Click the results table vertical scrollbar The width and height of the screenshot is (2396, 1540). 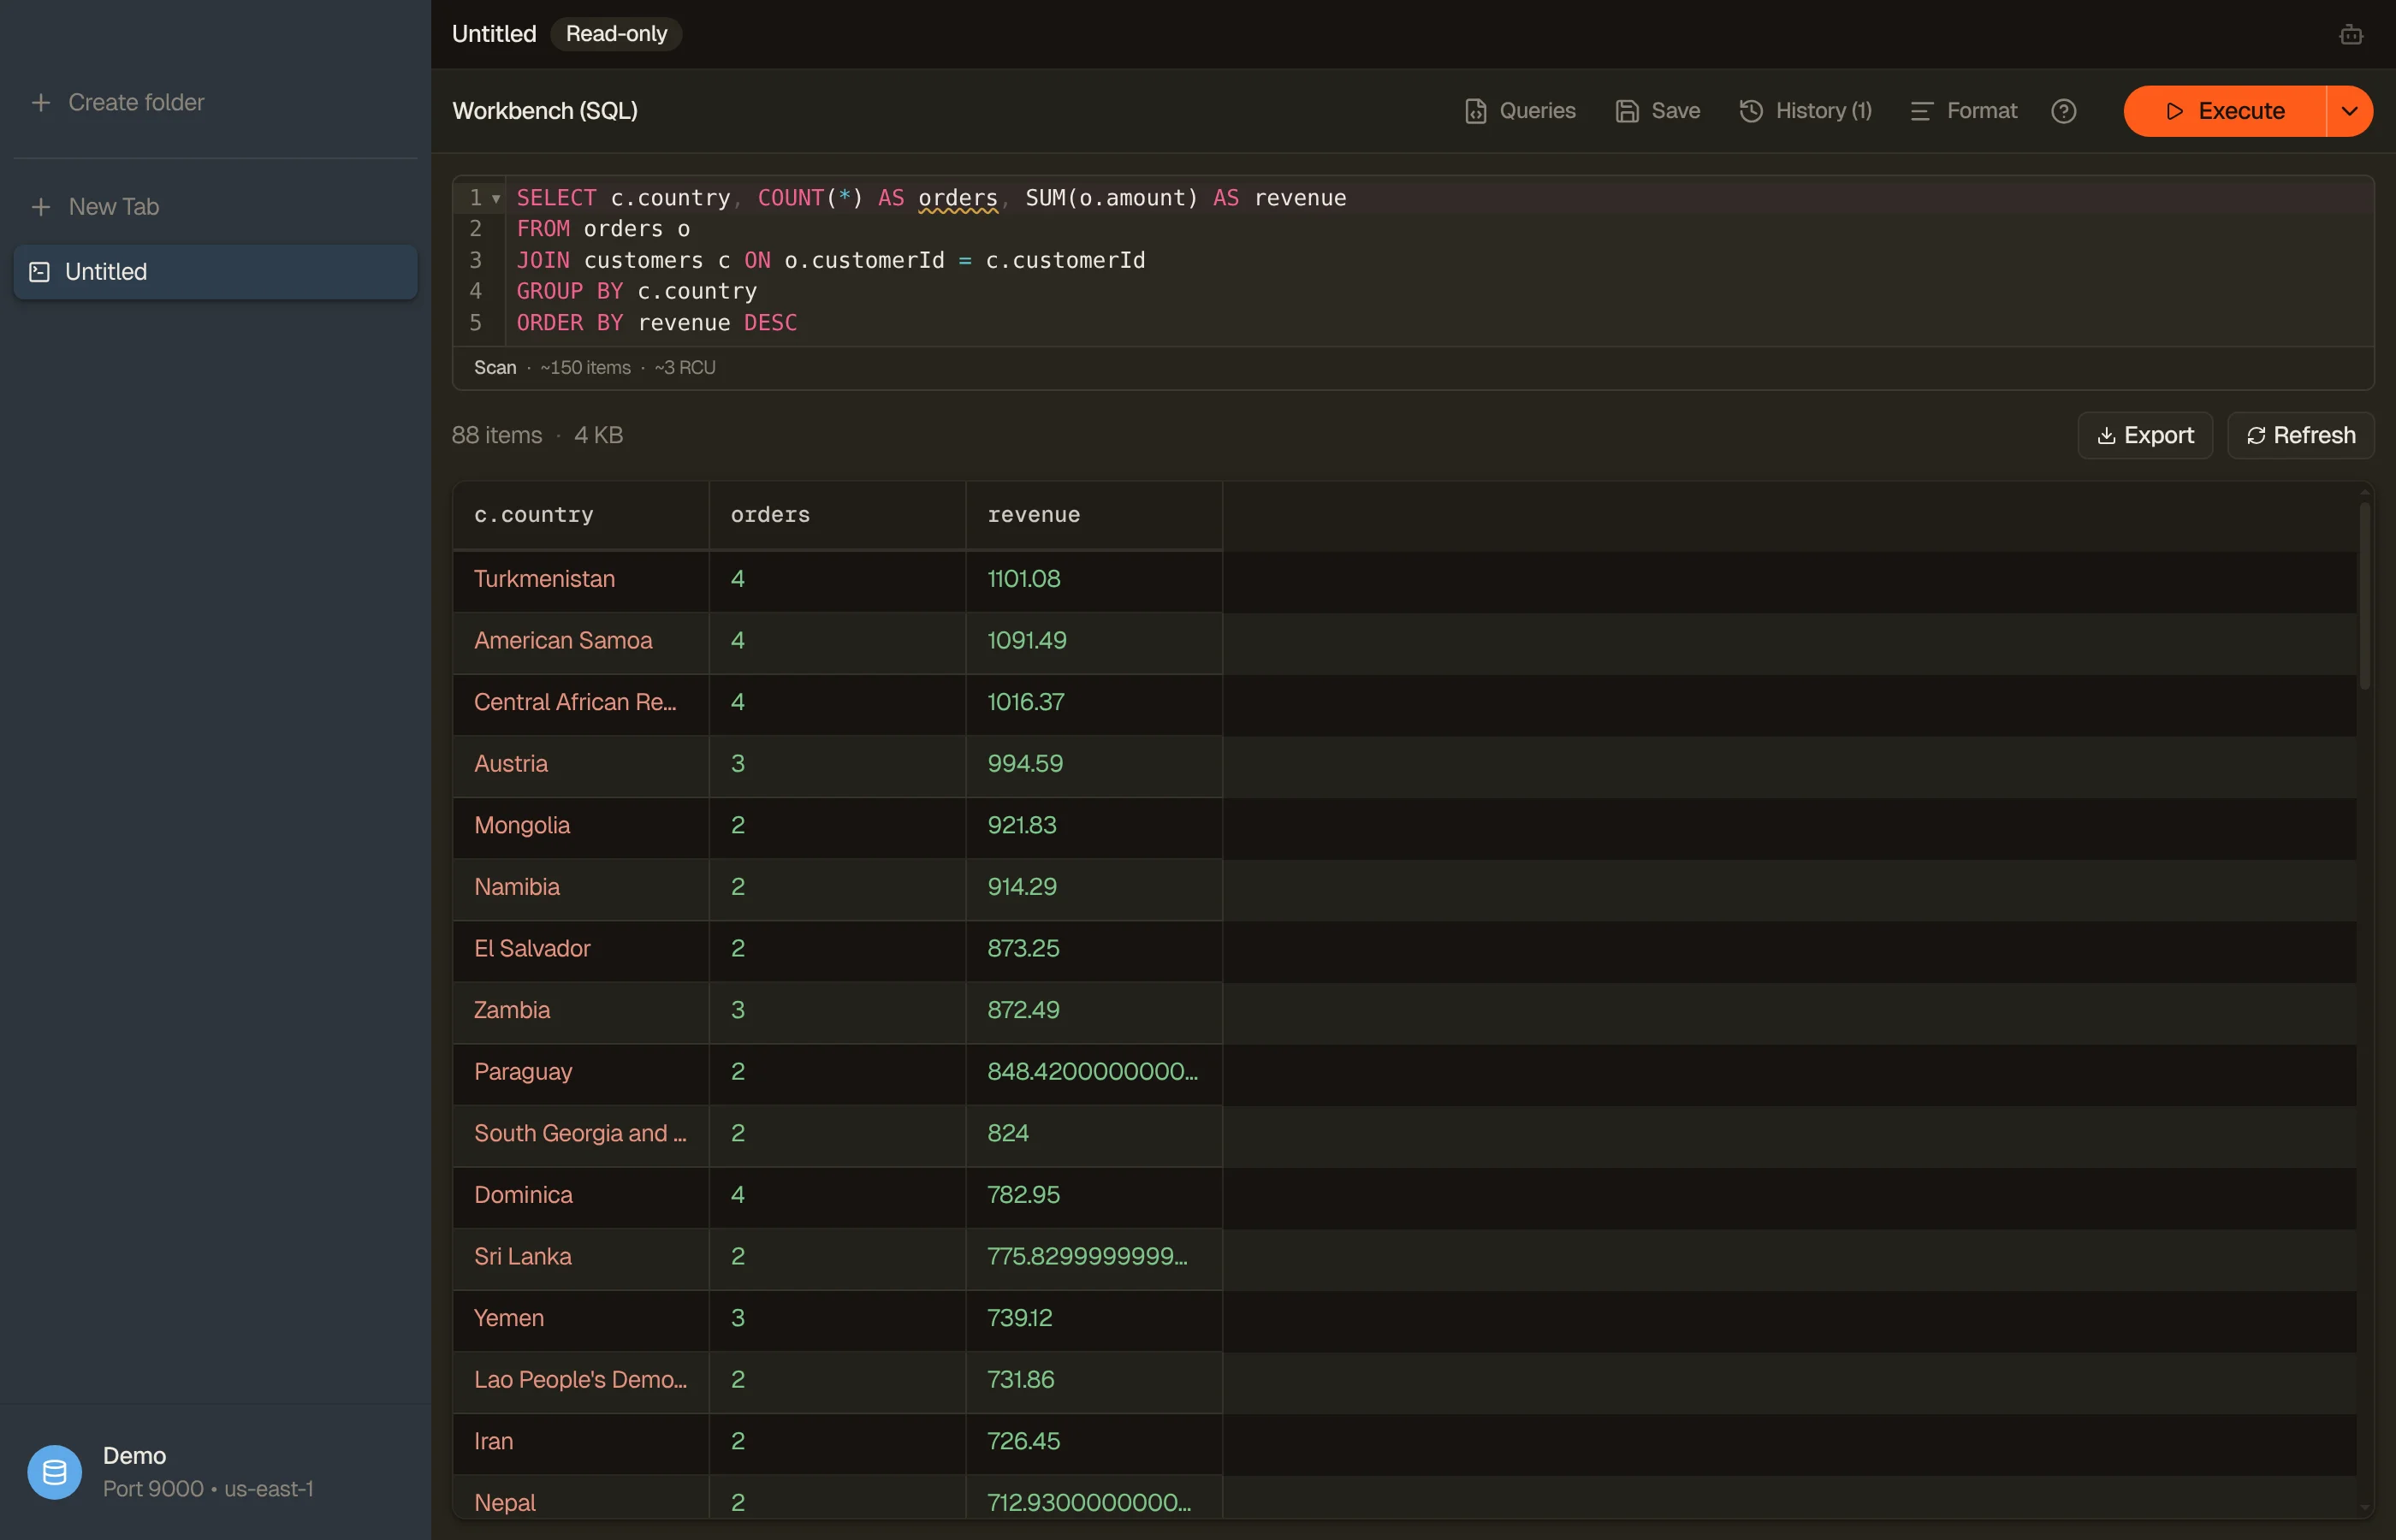tap(2364, 596)
